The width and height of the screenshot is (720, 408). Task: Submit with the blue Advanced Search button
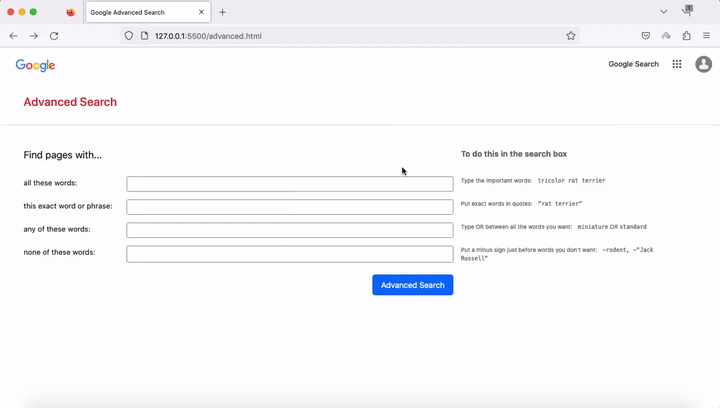pos(413,285)
